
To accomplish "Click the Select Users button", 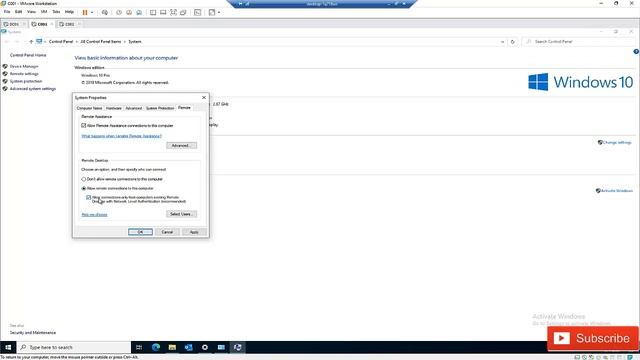I will [181, 214].
